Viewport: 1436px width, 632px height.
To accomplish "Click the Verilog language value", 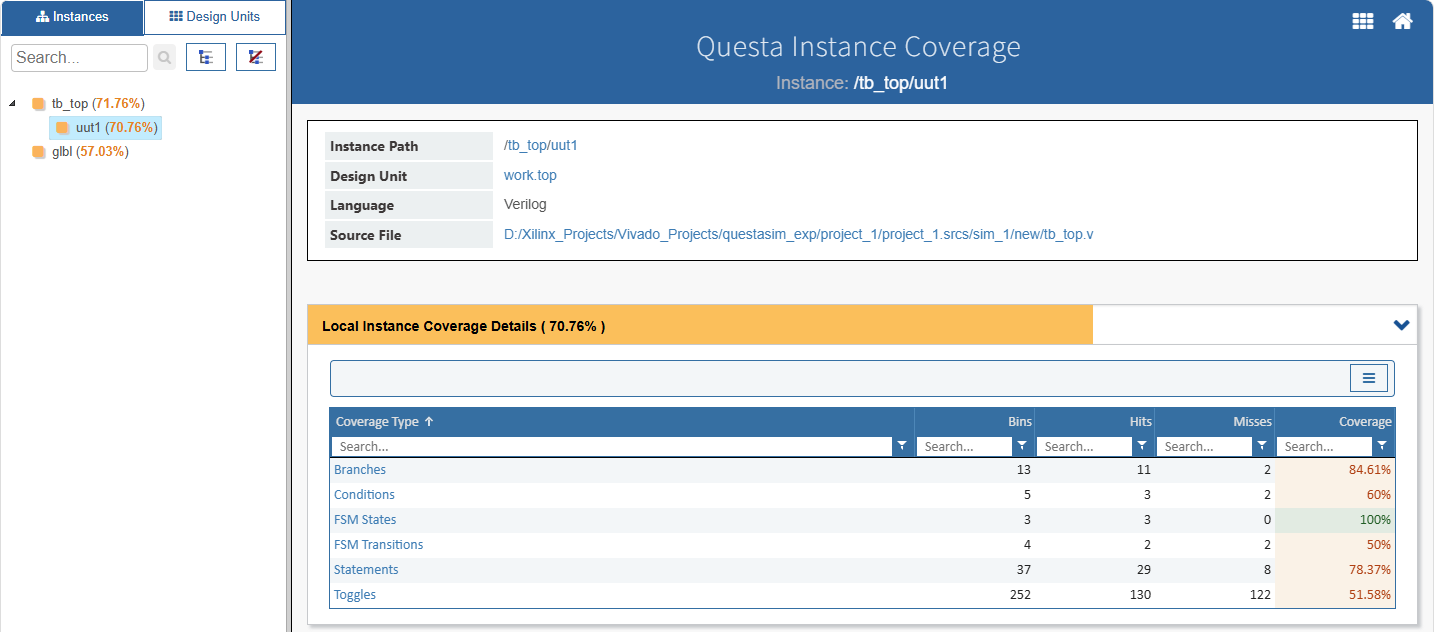I will click(x=525, y=205).
